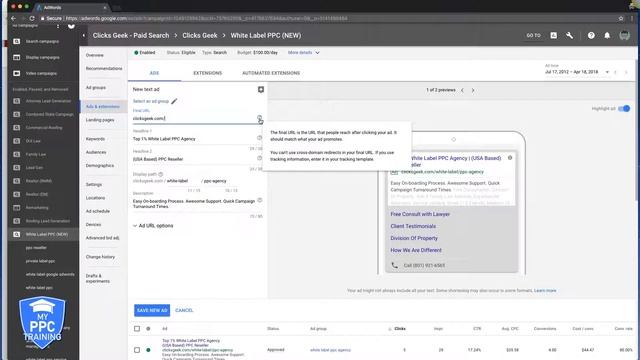Switch to the ADS tab
The height and width of the screenshot is (360, 640).
tap(154, 73)
